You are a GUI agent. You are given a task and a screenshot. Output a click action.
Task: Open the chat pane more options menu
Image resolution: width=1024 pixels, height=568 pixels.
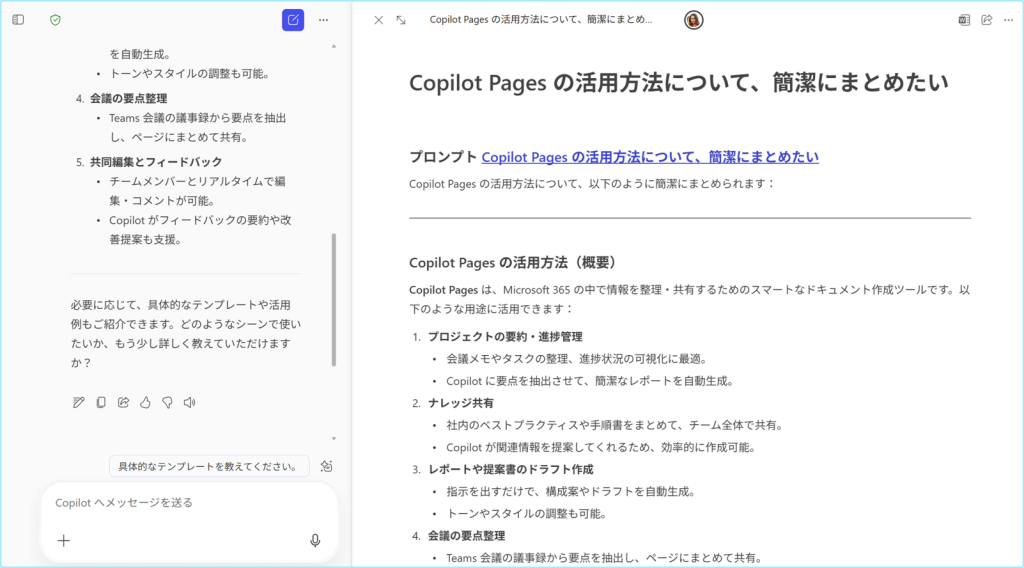[x=324, y=20]
